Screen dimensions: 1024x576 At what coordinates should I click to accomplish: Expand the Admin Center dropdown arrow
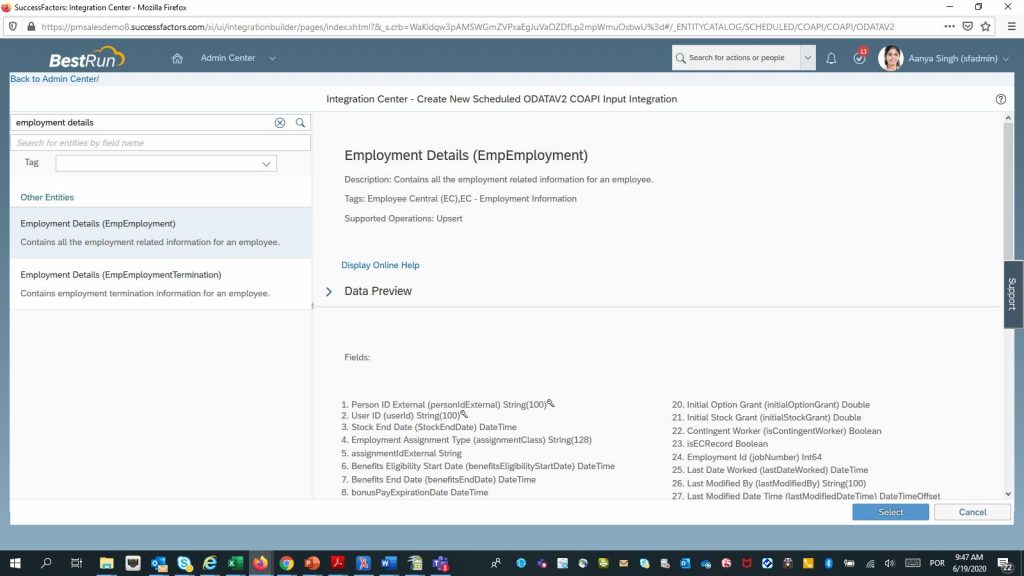click(x=272, y=58)
